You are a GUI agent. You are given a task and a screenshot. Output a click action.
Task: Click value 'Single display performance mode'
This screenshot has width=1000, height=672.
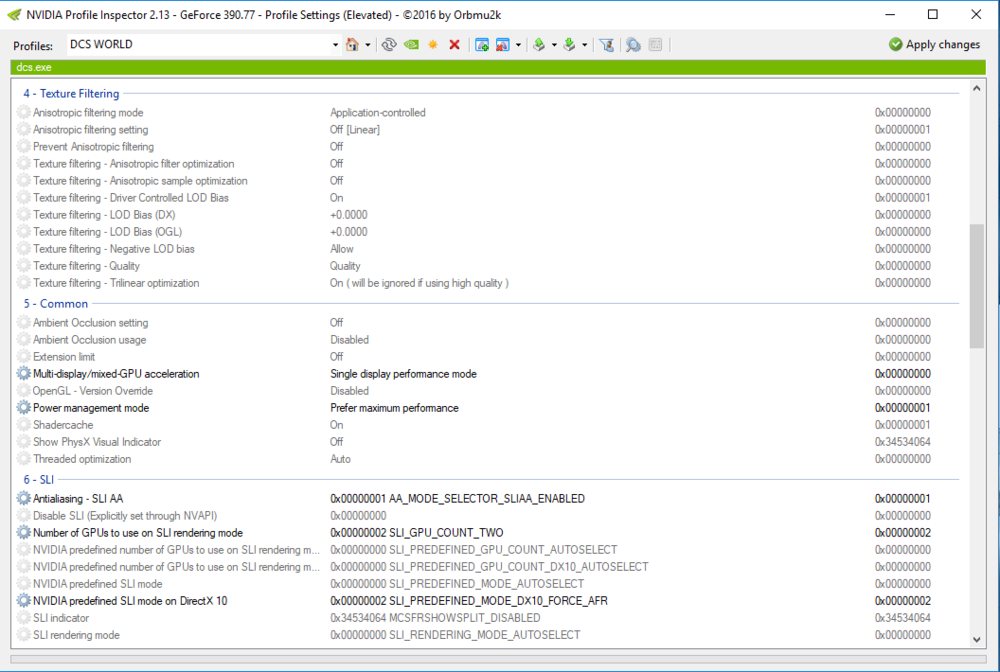(x=403, y=374)
